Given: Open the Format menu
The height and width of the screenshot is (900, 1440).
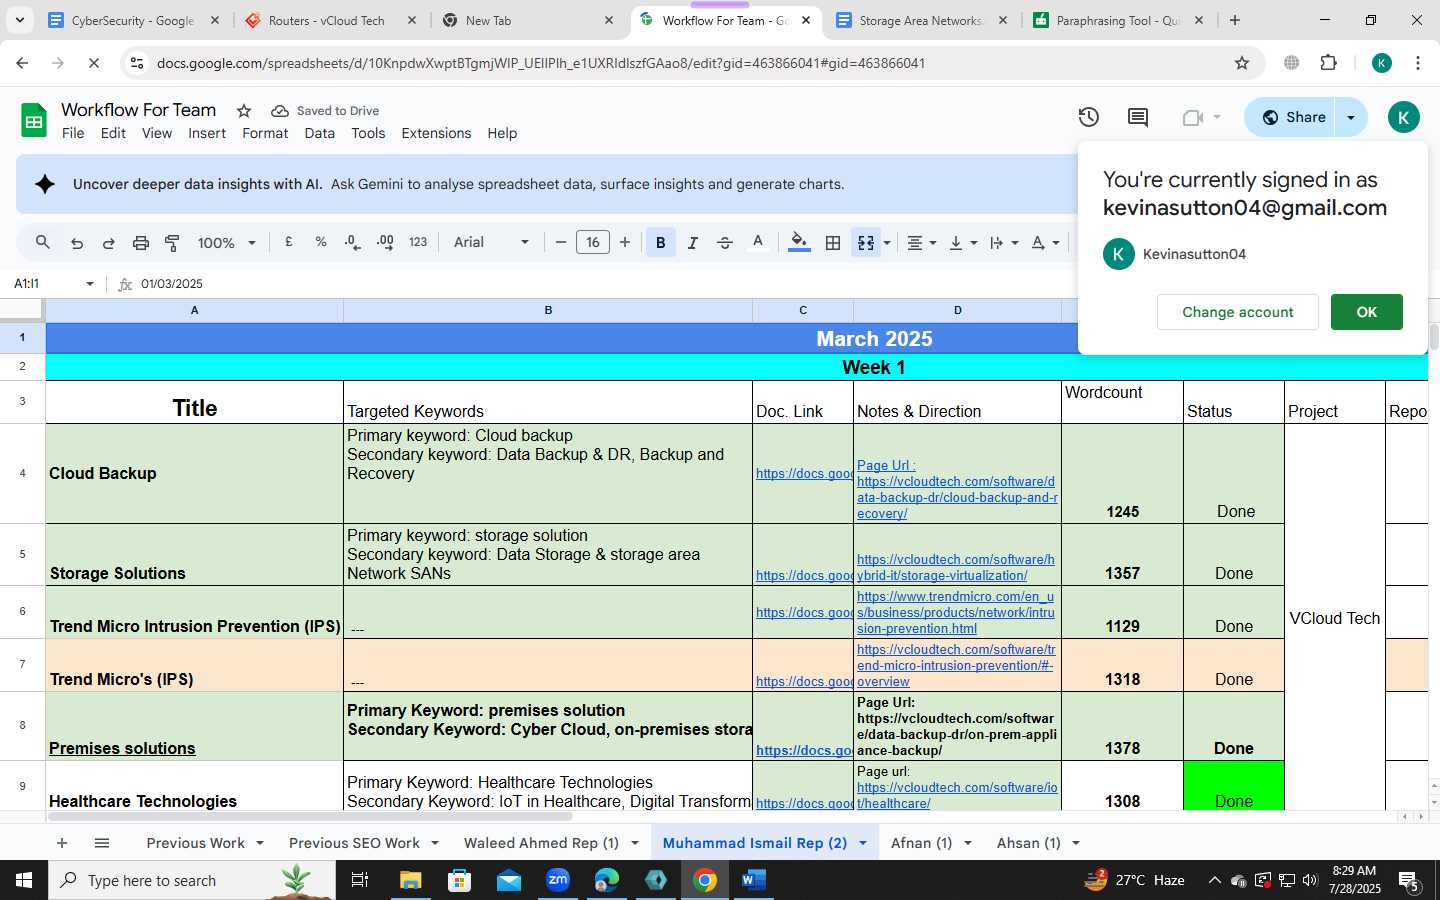Looking at the screenshot, I should [265, 133].
